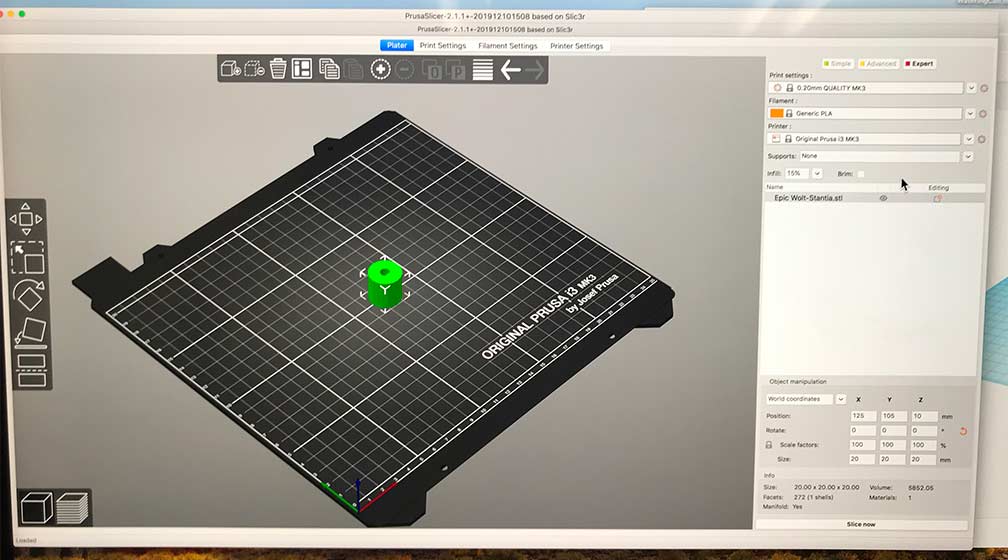Click the 0.20mm QUALITY MK3 preset field

(x=866, y=88)
